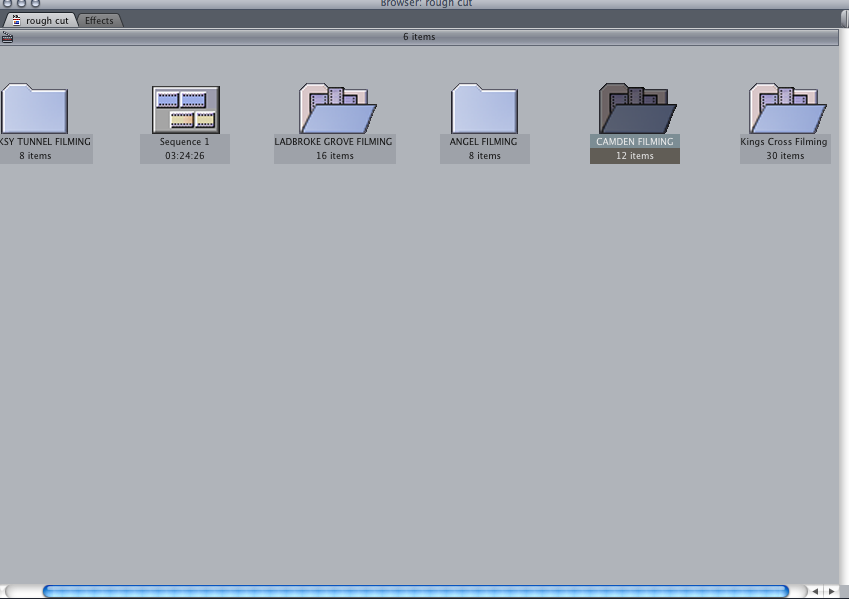Select the LADBROKE GROVE FILMING bin icon
Image resolution: width=849 pixels, height=599 pixels.
click(x=337, y=108)
